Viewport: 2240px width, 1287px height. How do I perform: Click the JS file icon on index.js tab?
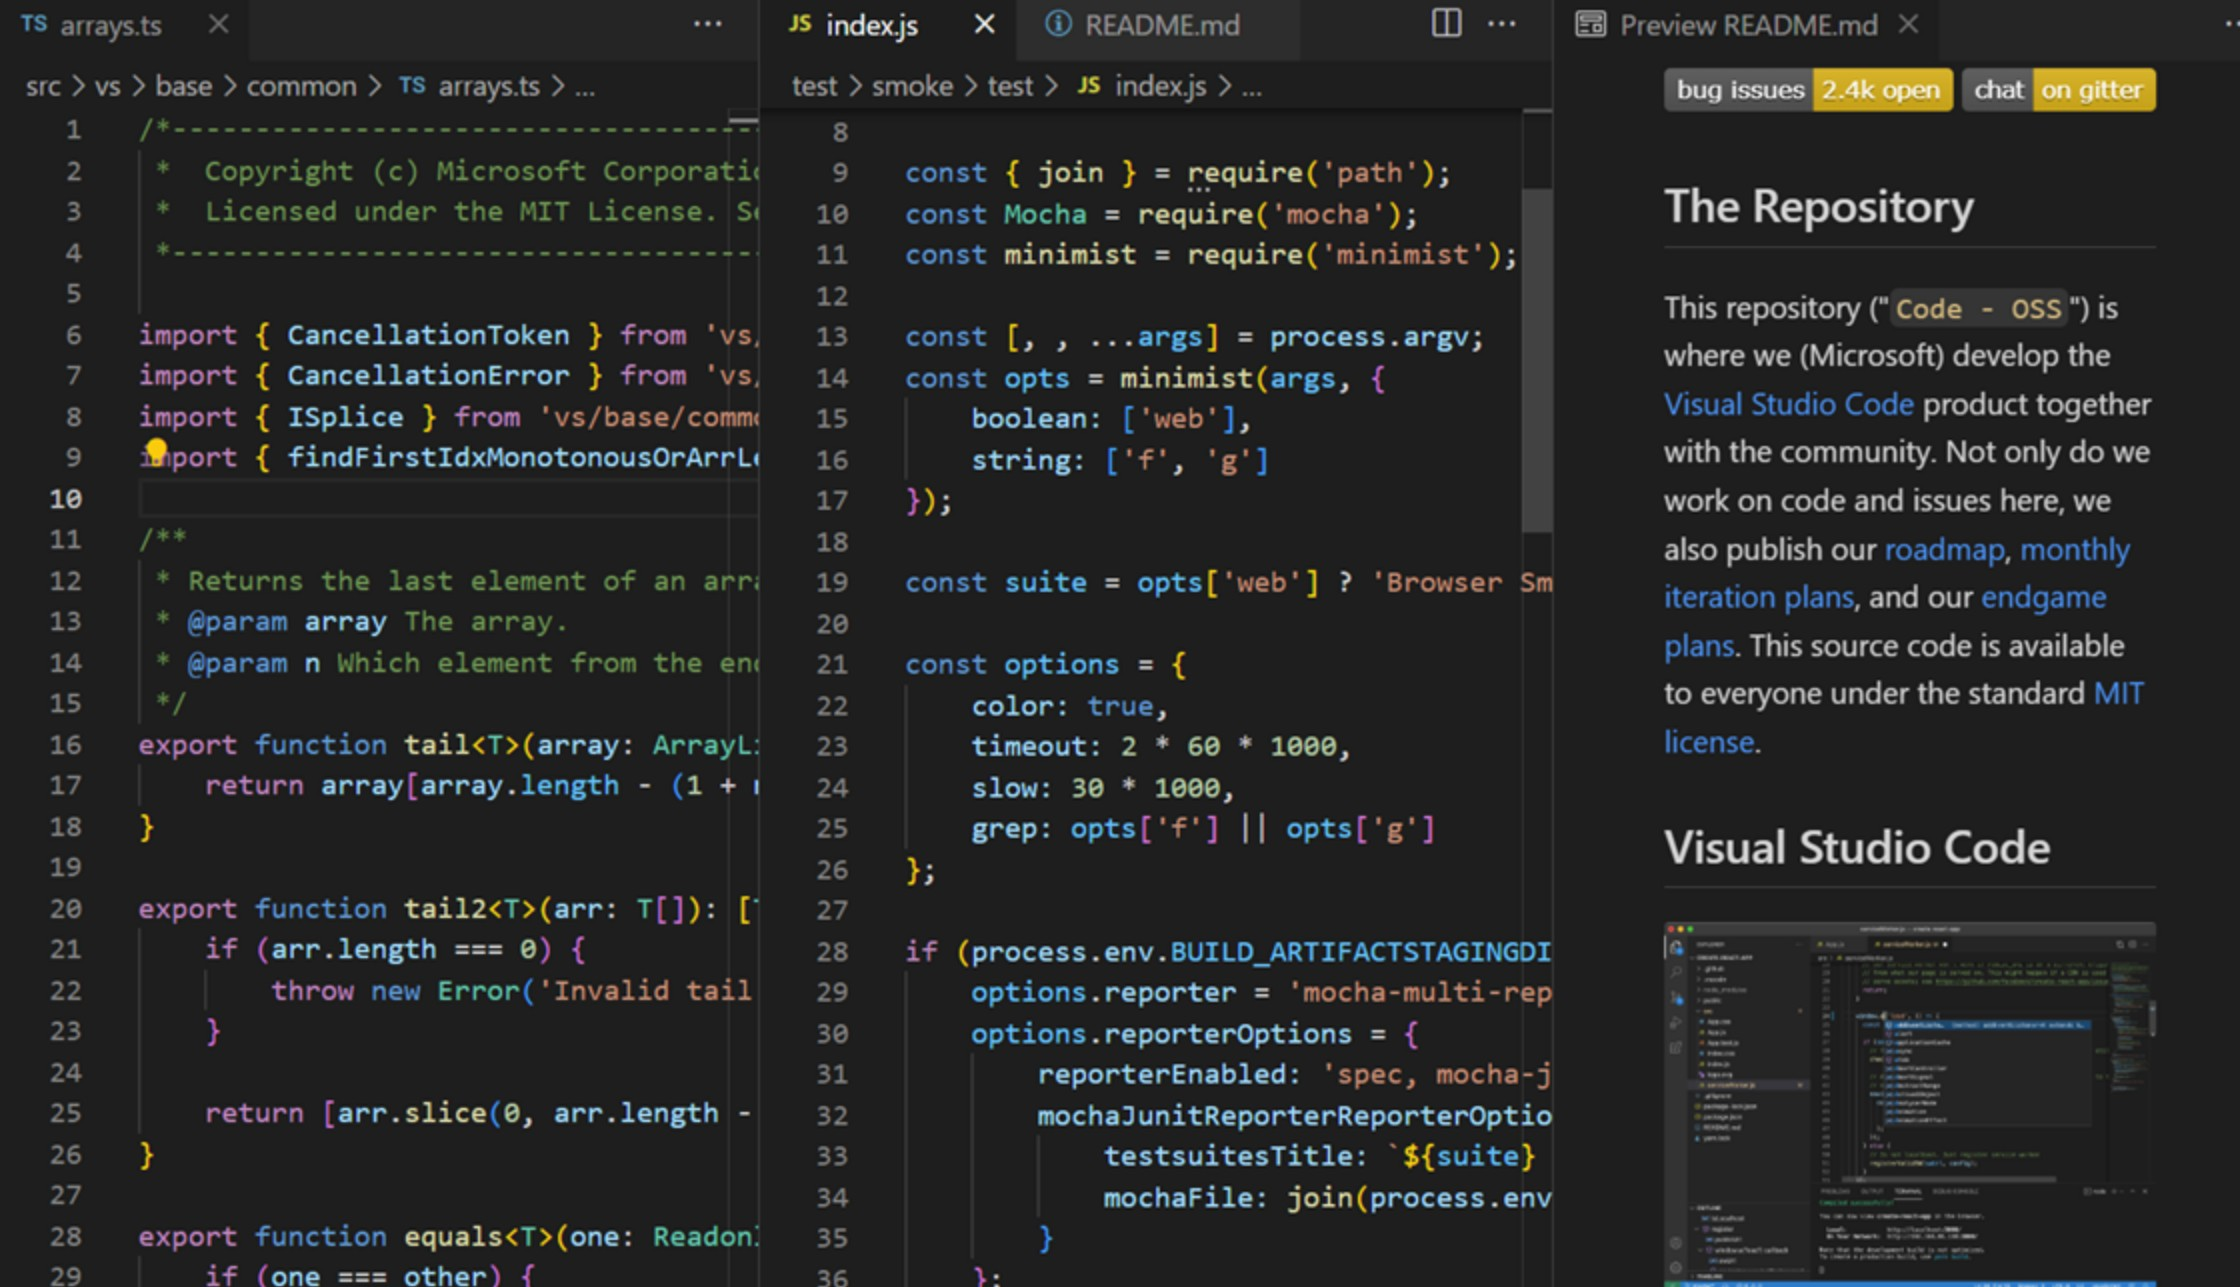(800, 24)
